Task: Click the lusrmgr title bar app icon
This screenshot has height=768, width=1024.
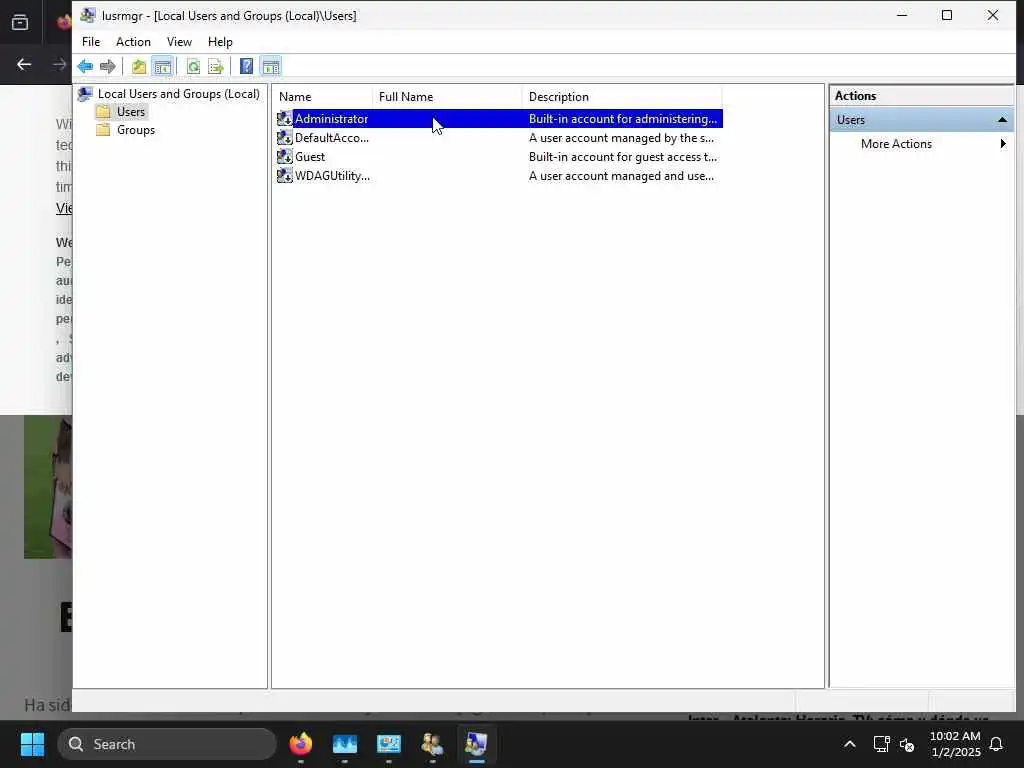Action: pyautogui.click(x=88, y=15)
